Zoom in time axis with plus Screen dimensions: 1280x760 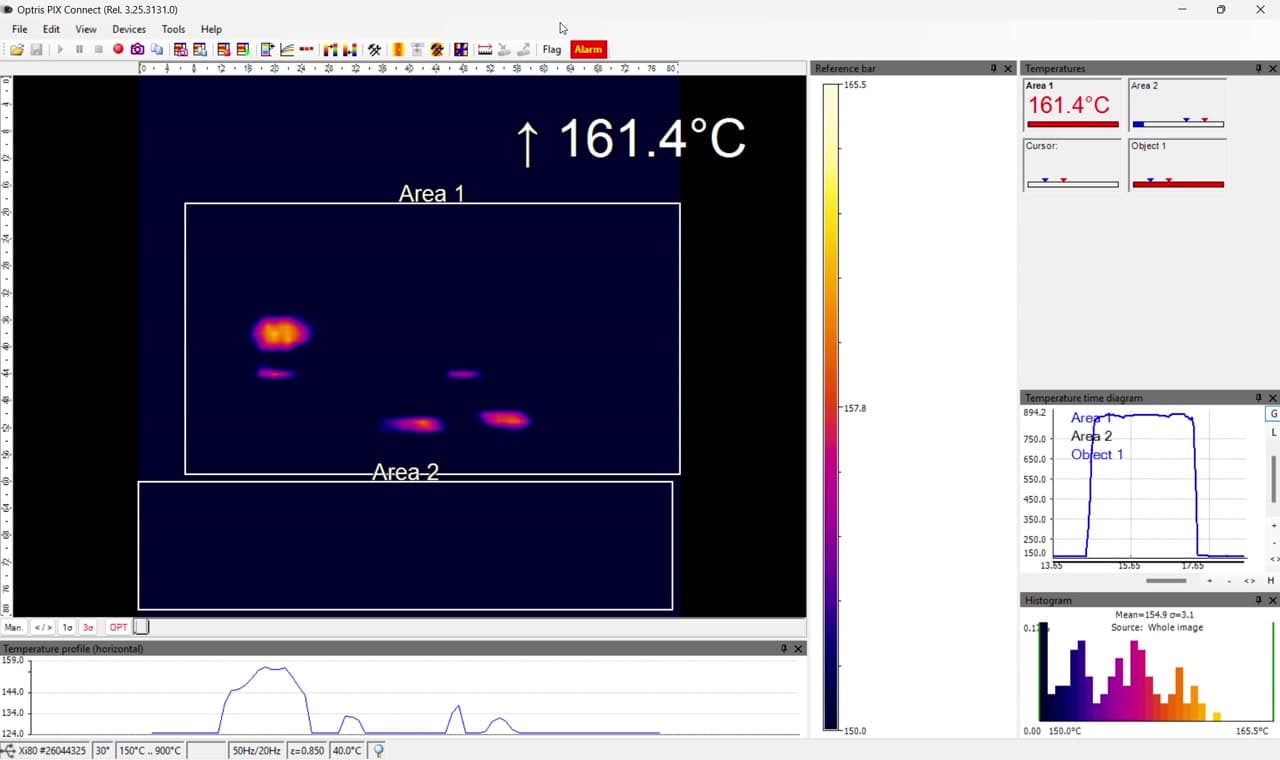click(1210, 580)
